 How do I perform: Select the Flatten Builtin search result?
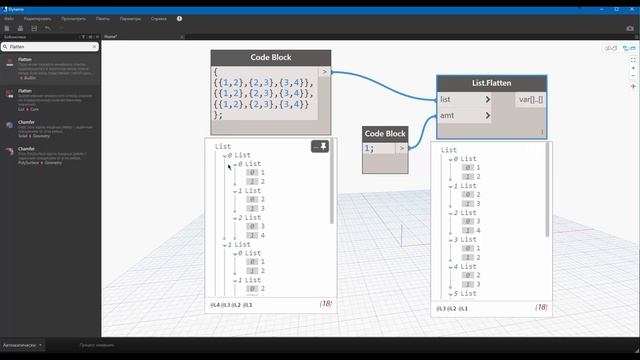tap(50, 68)
